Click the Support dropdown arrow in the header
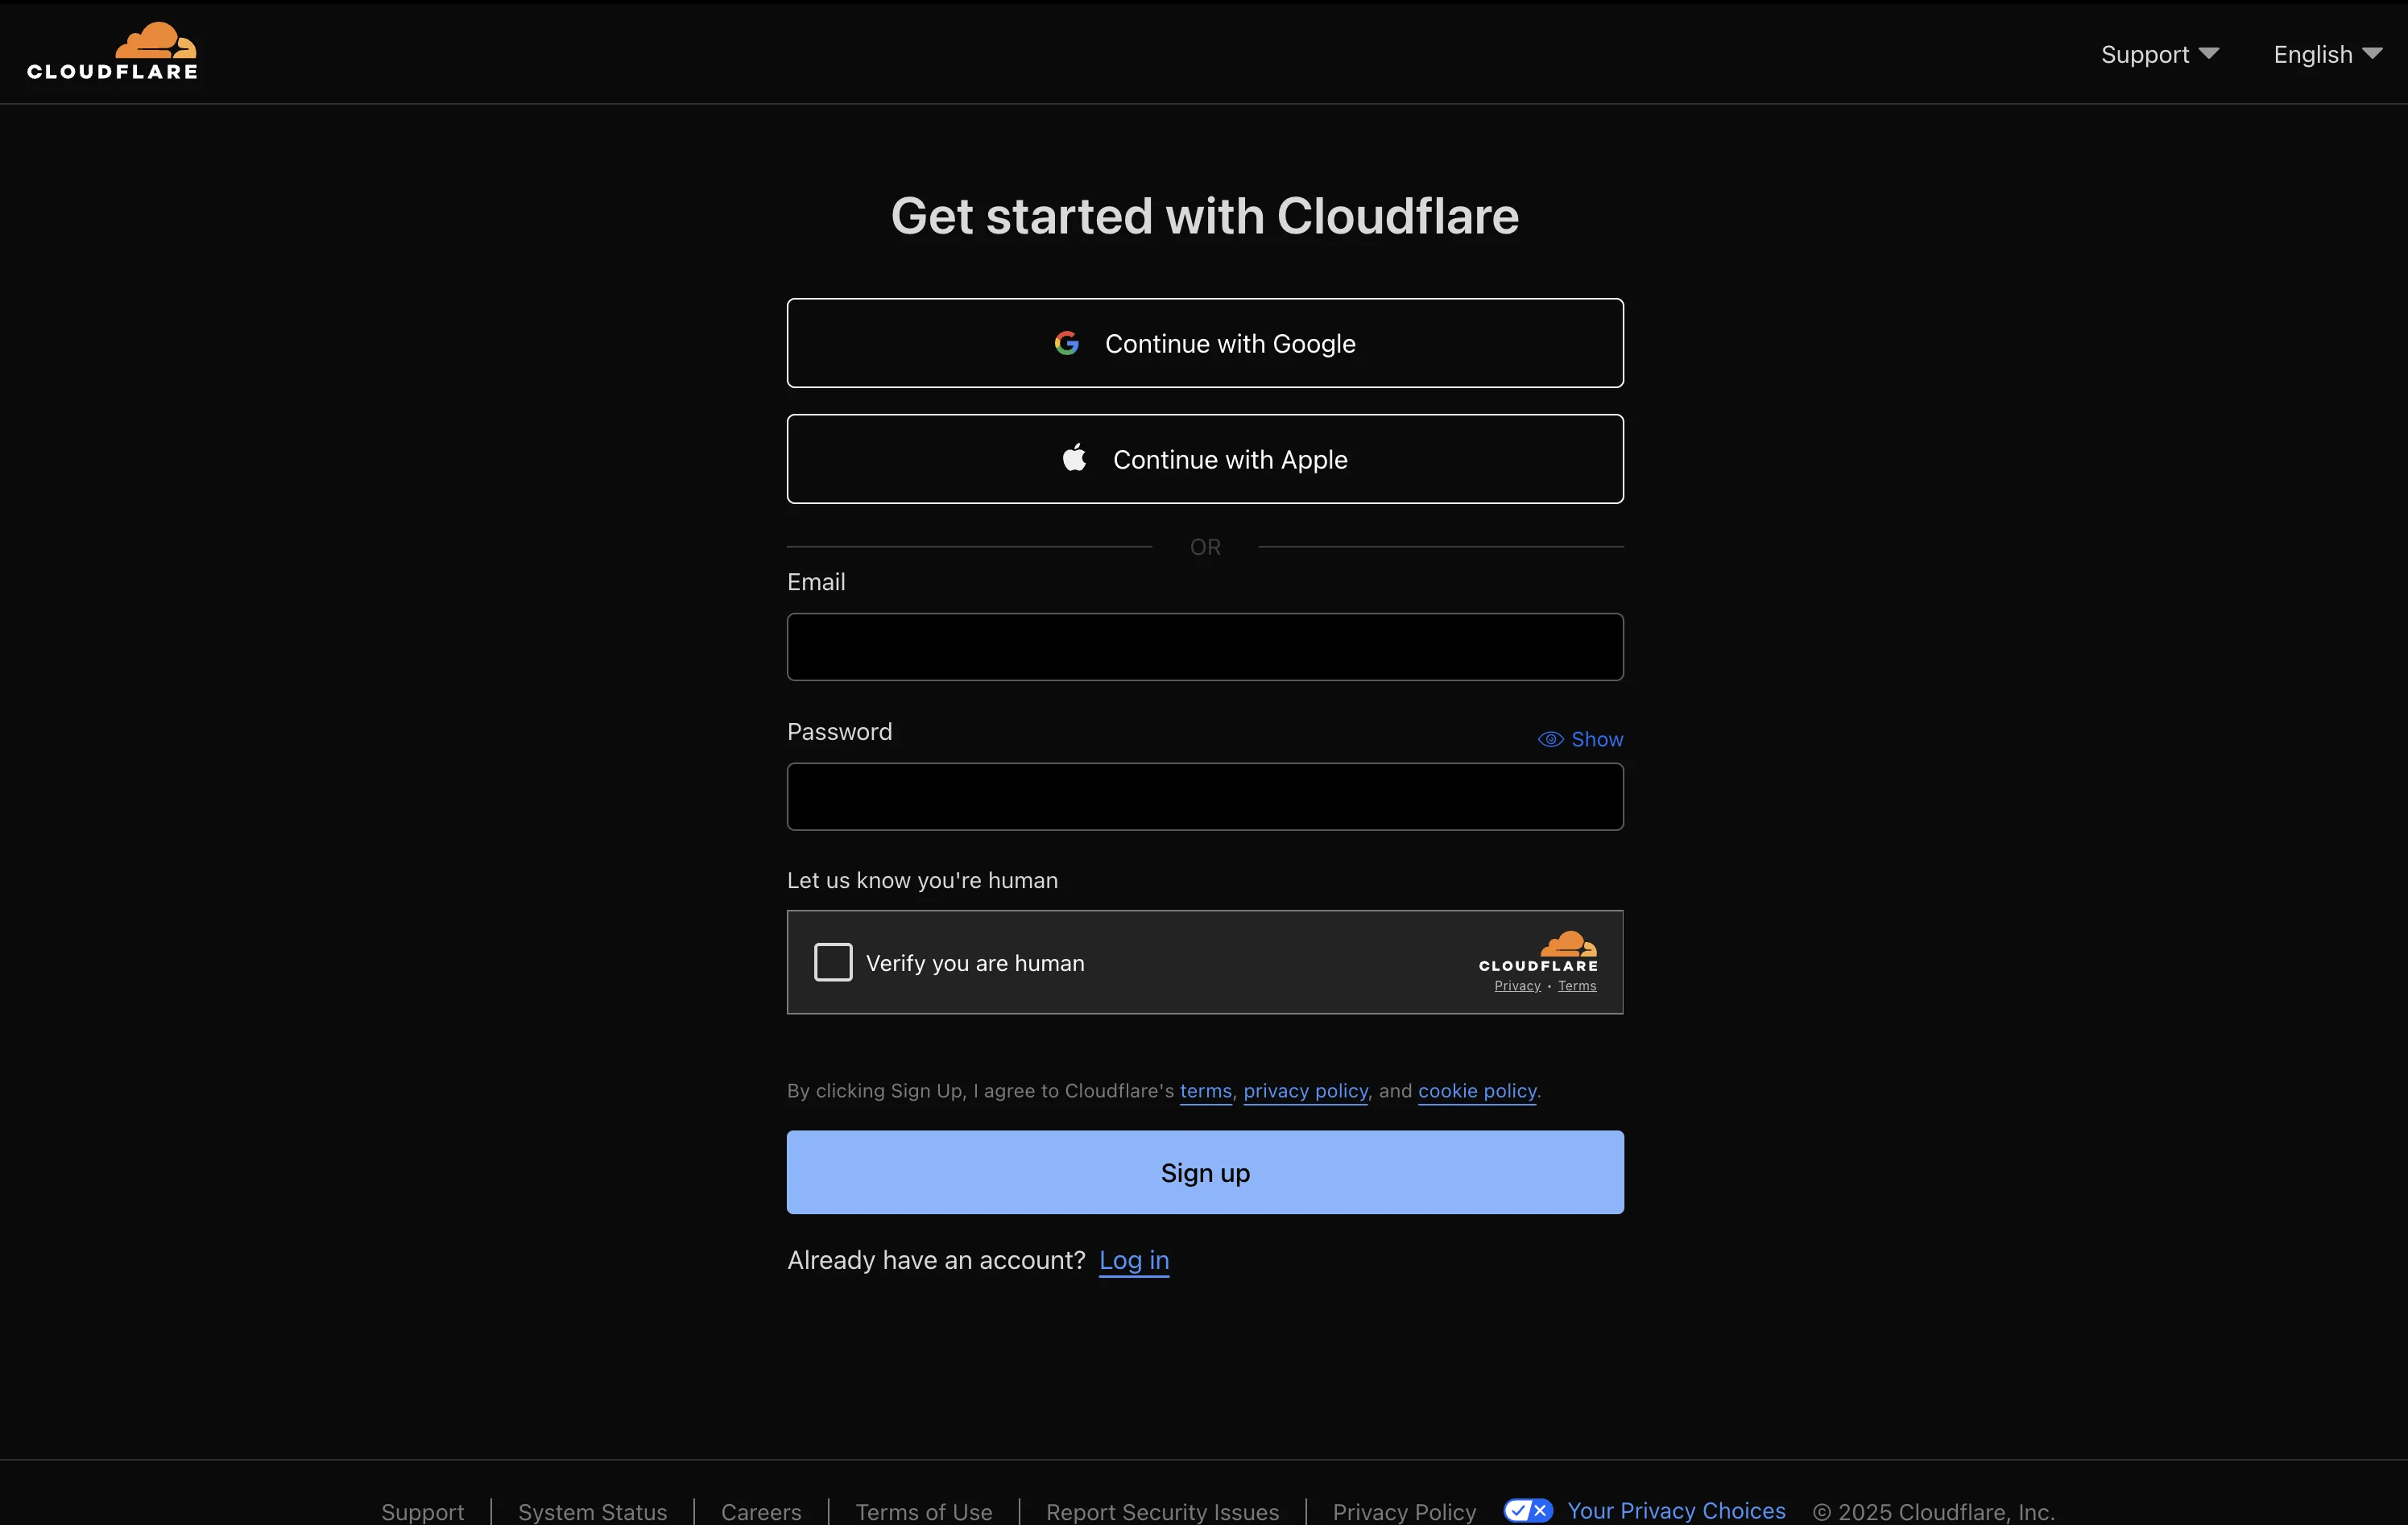The image size is (2408, 1525). [2211, 53]
